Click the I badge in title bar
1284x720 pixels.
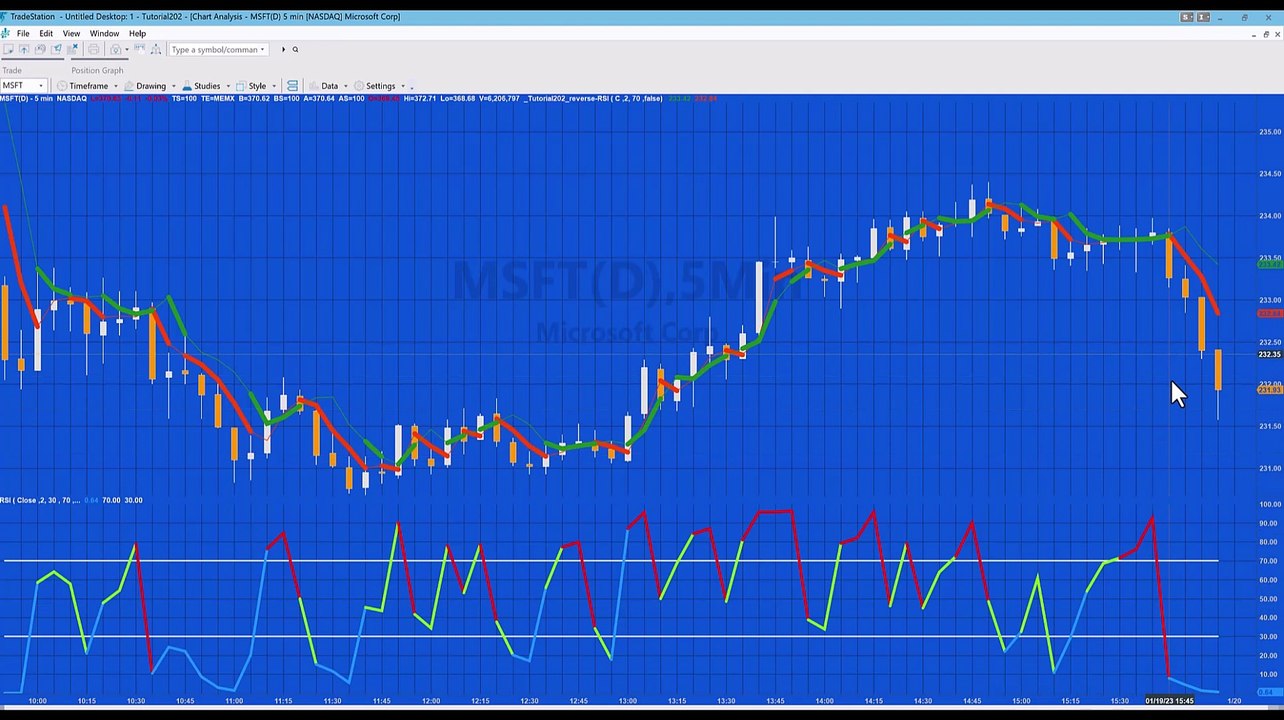point(1203,17)
